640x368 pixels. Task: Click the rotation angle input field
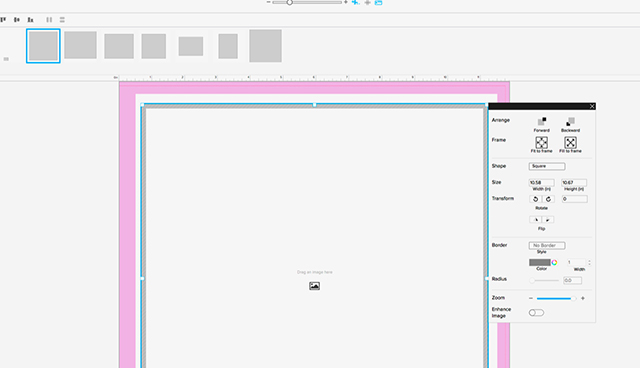coord(575,199)
